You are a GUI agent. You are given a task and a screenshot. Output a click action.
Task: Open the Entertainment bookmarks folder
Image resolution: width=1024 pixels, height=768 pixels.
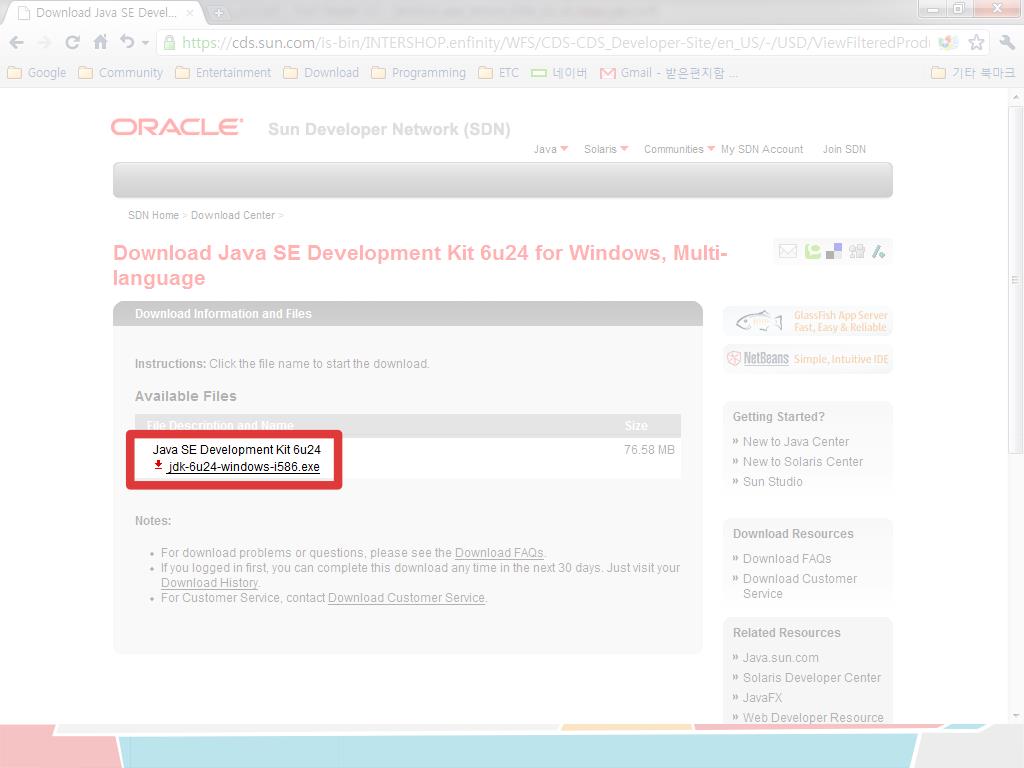click(223, 72)
